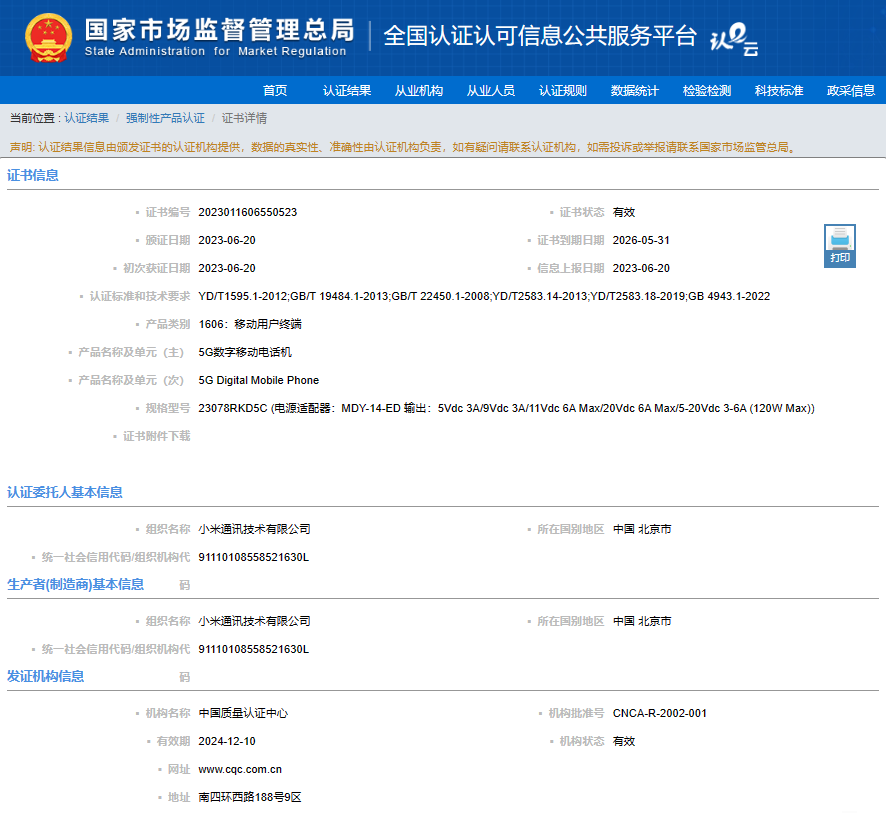Open the 从业机构 menu item
The width and height of the screenshot is (886, 813).
click(419, 90)
